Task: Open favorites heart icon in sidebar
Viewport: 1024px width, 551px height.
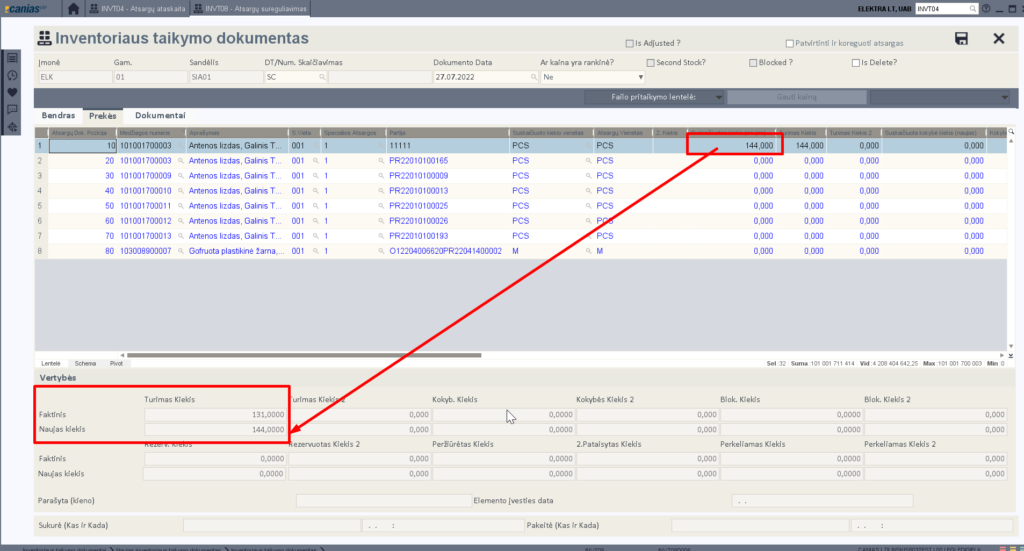Action: pyautogui.click(x=12, y=92)
